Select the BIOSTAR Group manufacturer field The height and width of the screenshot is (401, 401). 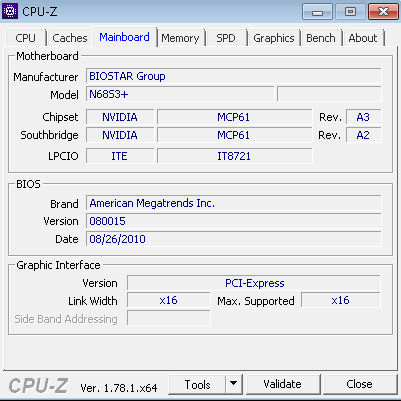click(233, 76)
